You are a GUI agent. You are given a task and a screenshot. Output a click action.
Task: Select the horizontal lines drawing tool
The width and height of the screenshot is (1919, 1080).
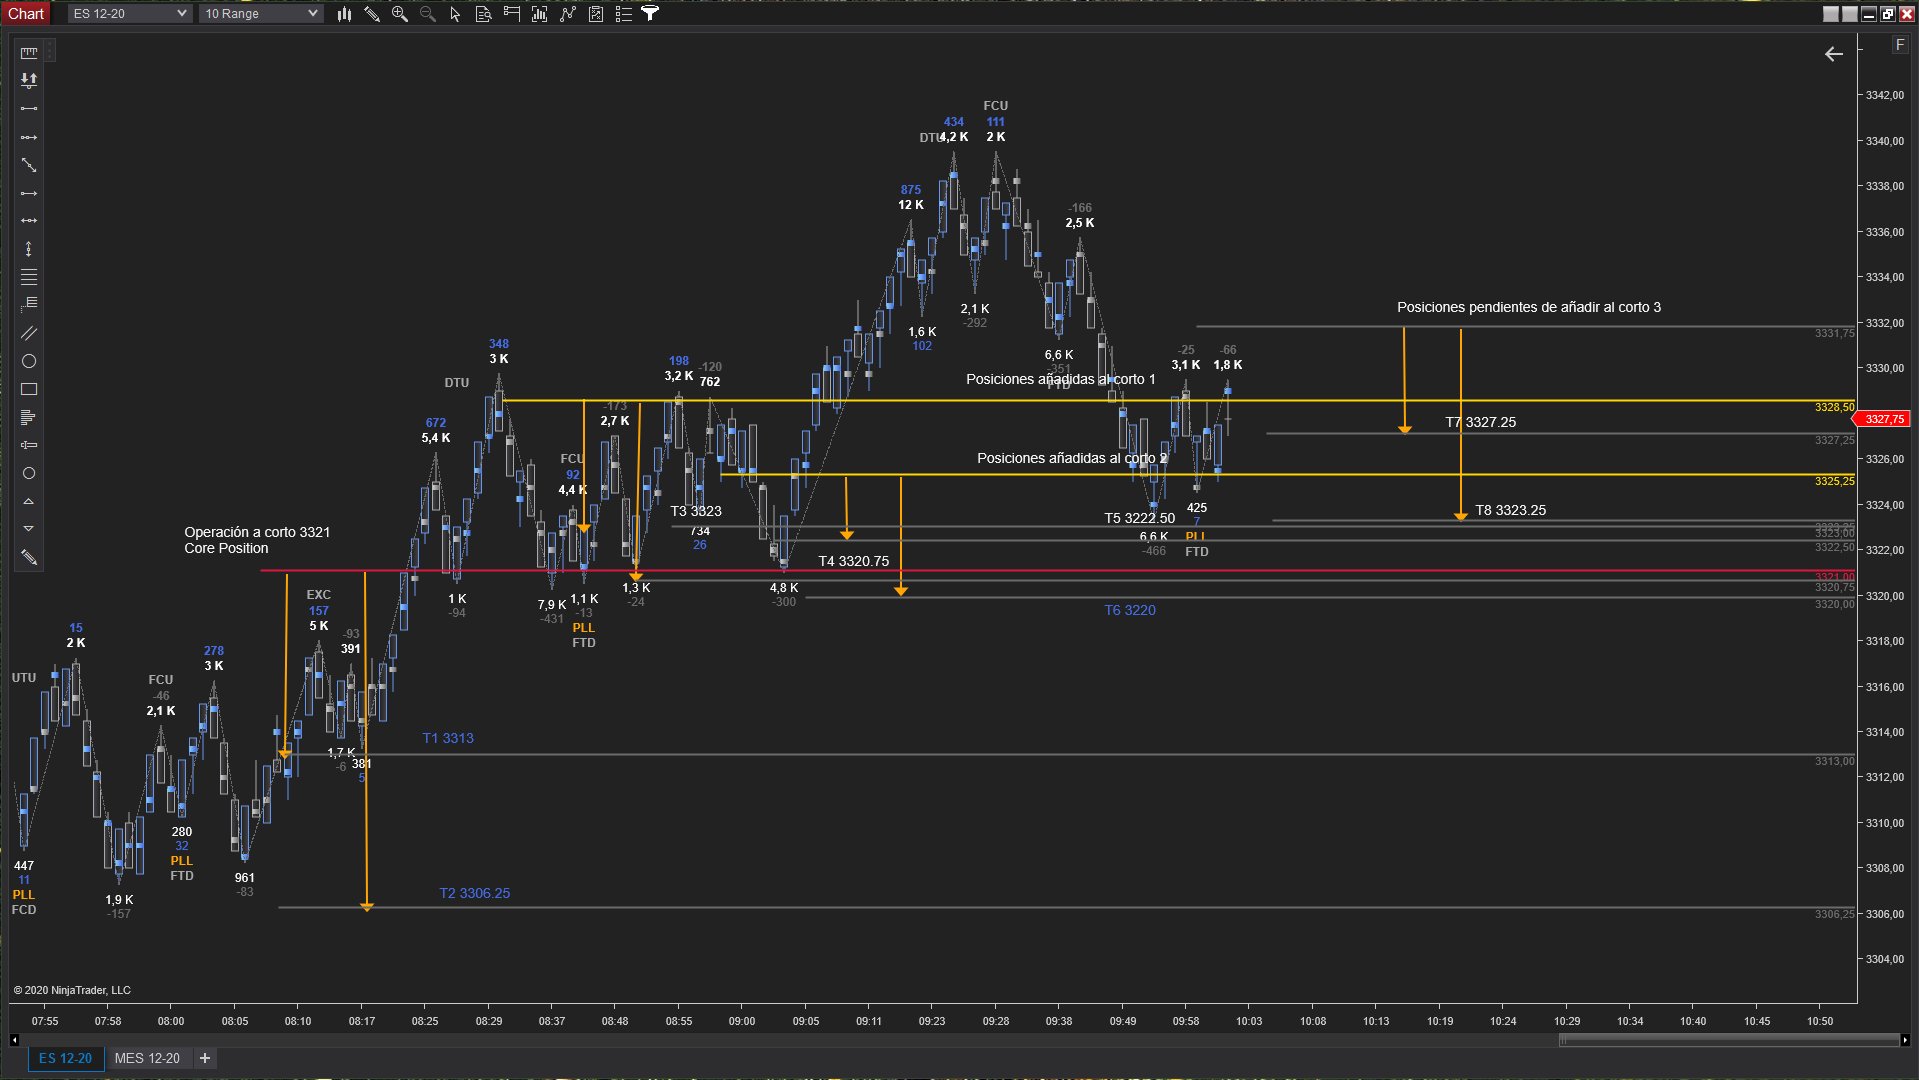(29, 277)
